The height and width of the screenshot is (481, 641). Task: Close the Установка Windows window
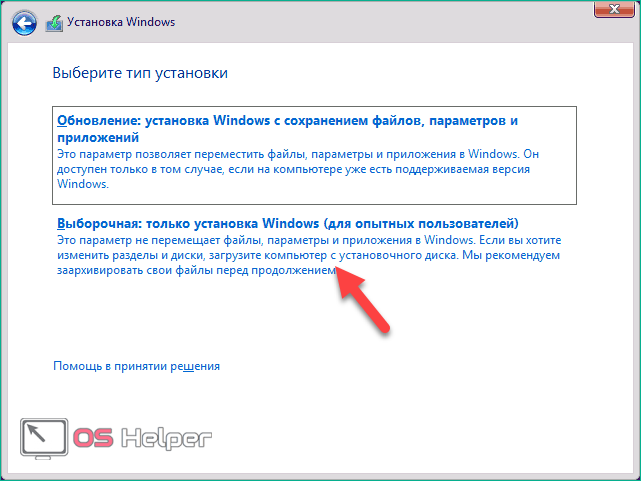614,9
